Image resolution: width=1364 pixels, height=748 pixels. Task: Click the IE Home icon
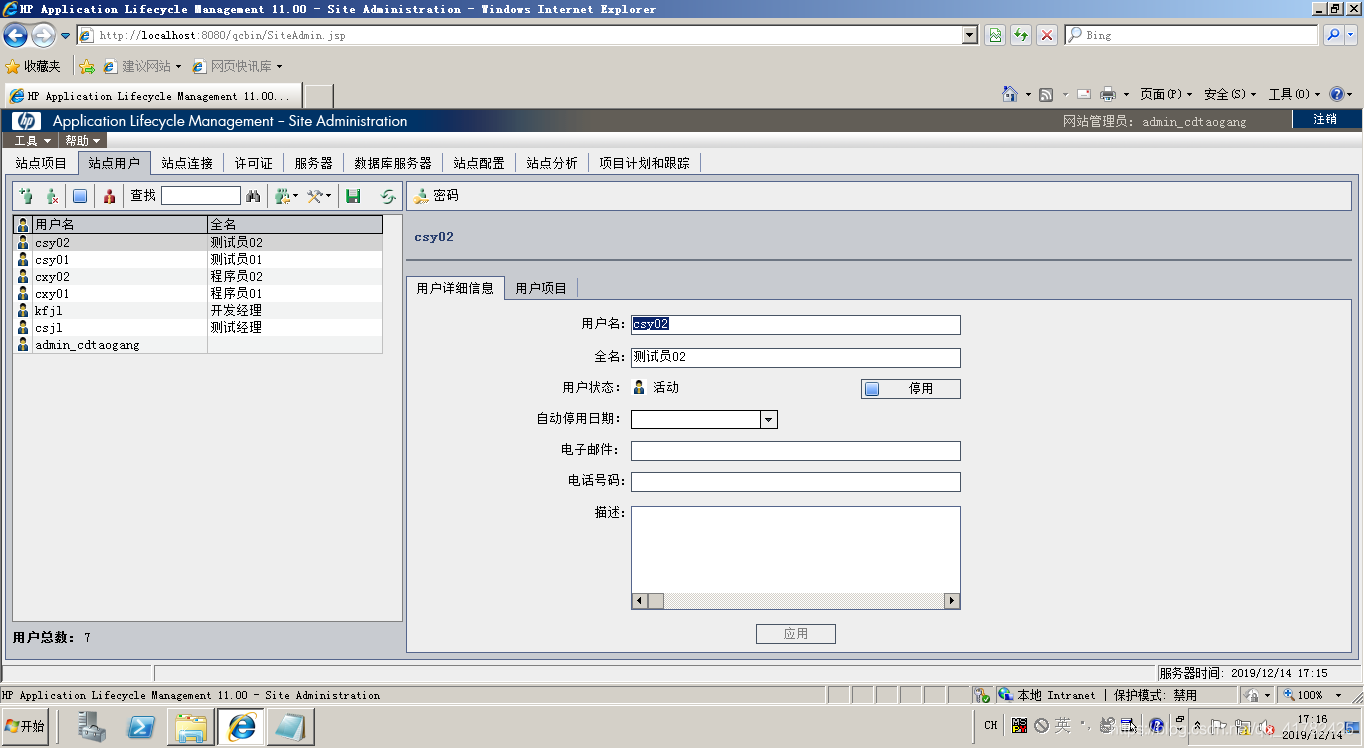pyautogui.click(x=1010, y=94)
